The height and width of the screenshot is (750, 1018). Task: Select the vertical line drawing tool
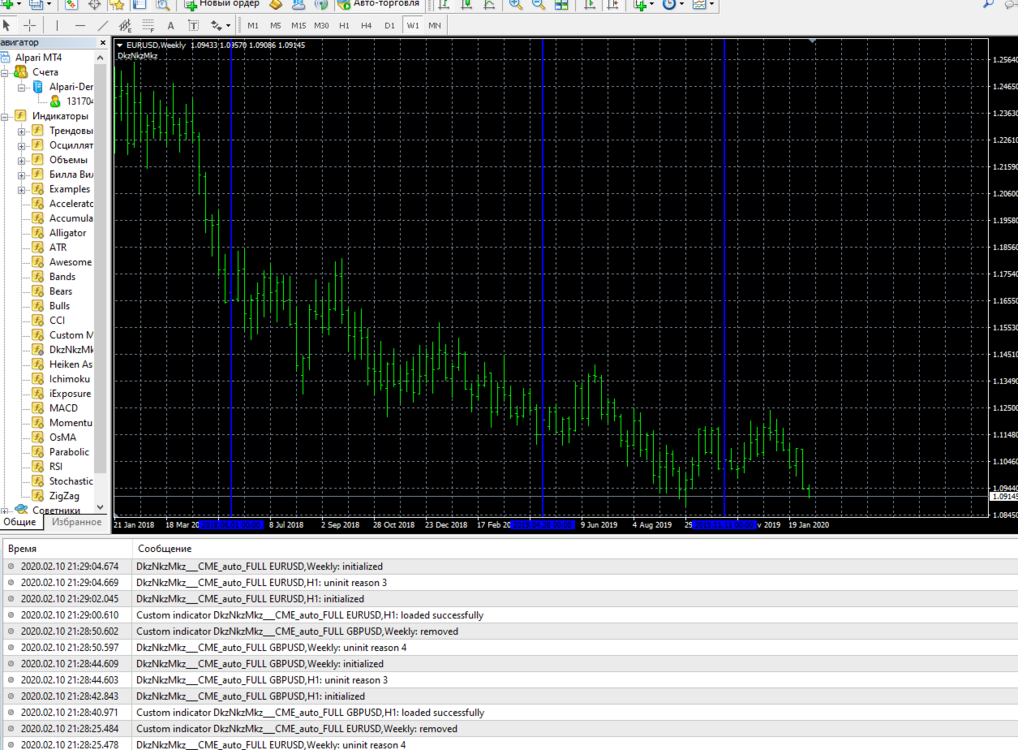pos(57,25)
